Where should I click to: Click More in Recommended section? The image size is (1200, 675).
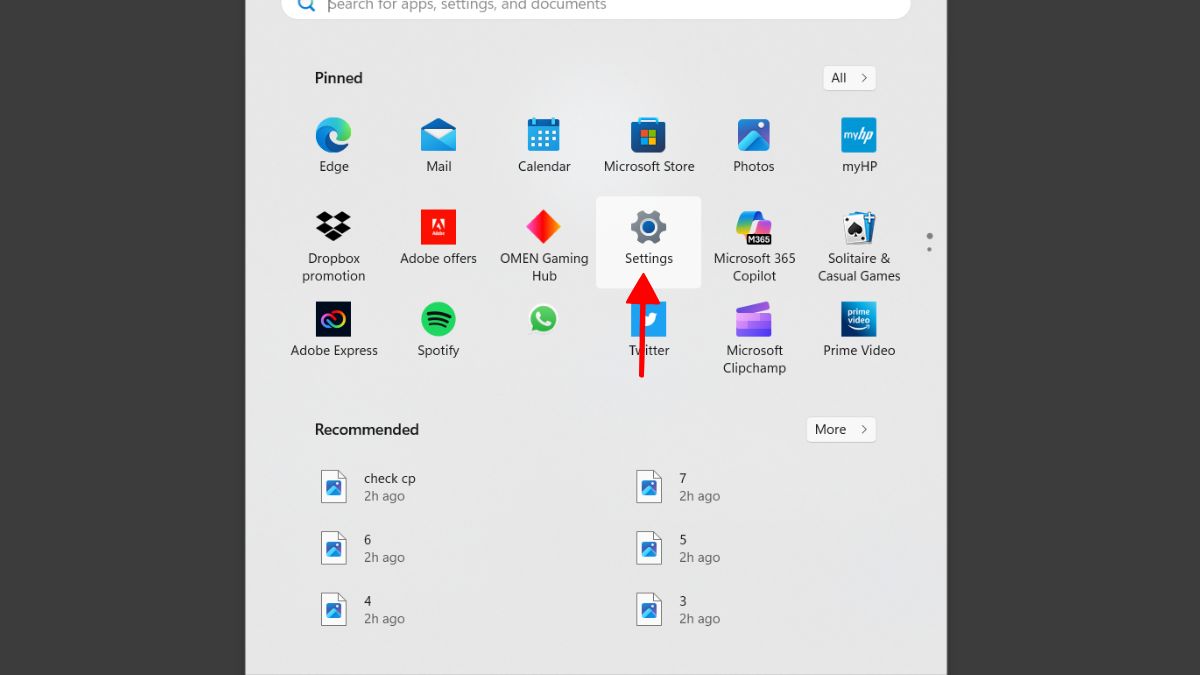(x=841, y=429)
